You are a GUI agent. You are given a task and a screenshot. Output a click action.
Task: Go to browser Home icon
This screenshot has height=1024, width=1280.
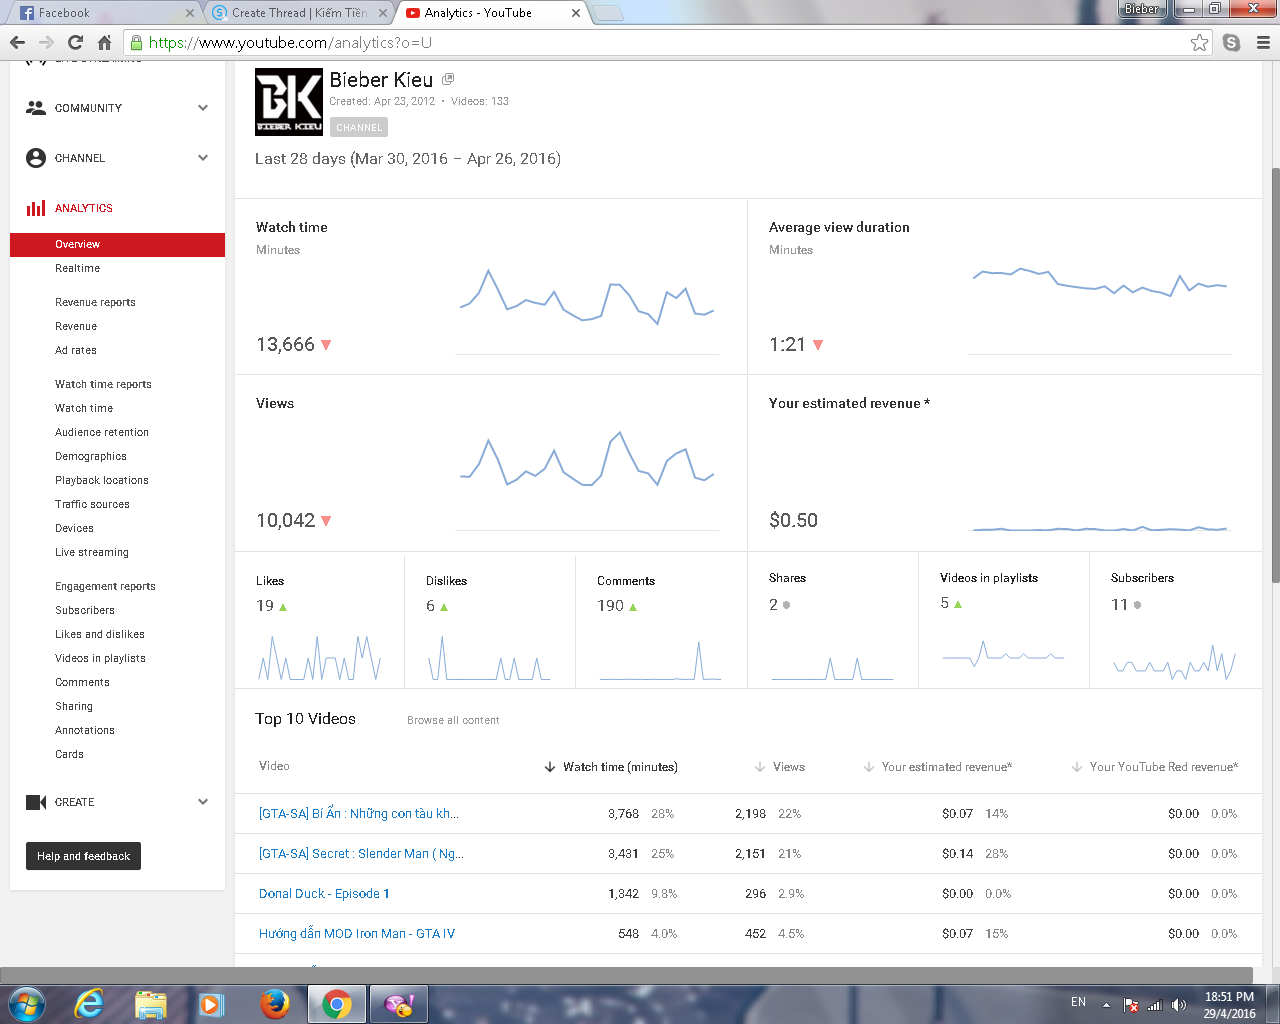click(104, 42)
